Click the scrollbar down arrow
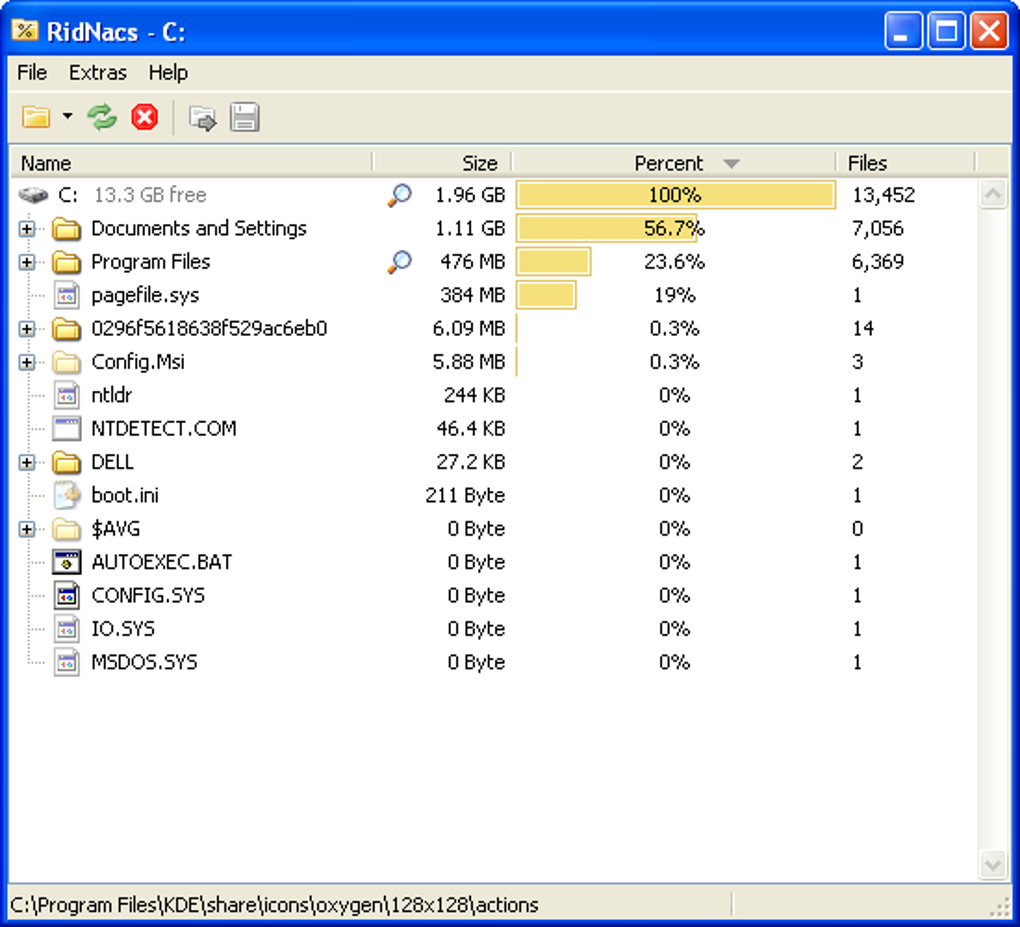Viewport: 1020px width, 927px height. coord(993,865)
